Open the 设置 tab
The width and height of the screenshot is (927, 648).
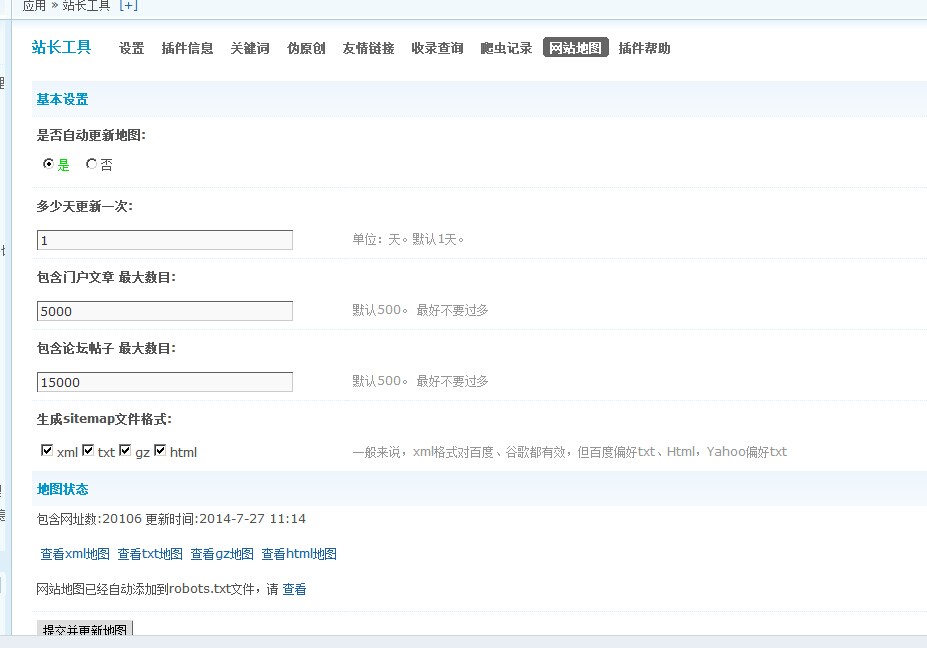131,48
